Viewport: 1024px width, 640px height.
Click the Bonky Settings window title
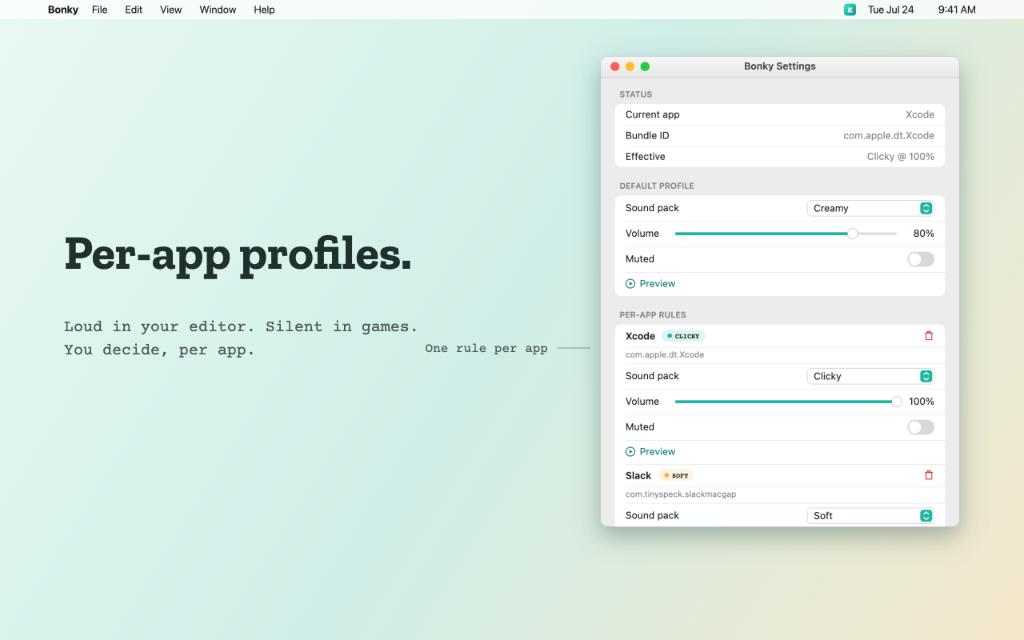[779, 66]
